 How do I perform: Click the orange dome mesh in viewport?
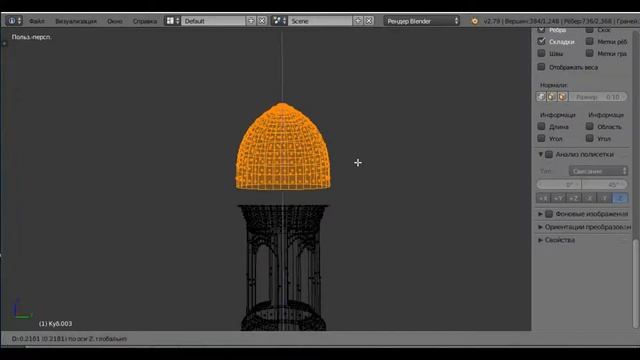tap(283, 147)
